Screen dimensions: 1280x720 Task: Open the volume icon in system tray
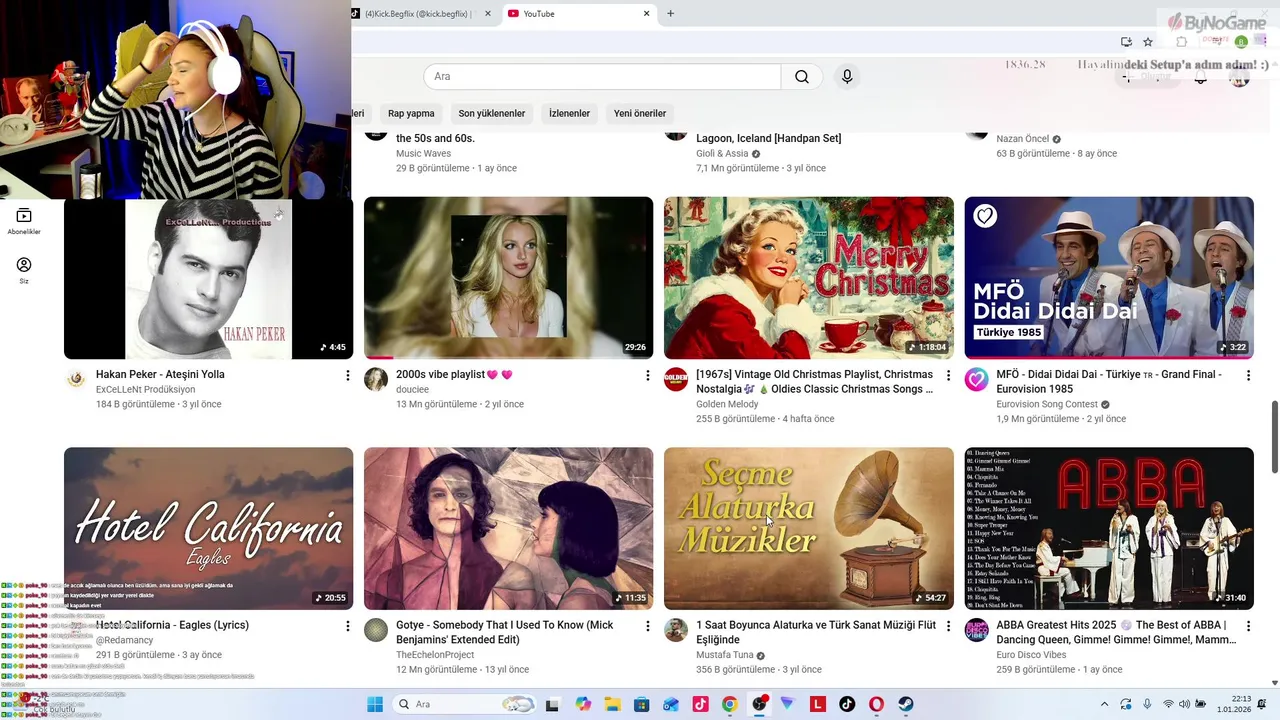[x=1186, y=704]
